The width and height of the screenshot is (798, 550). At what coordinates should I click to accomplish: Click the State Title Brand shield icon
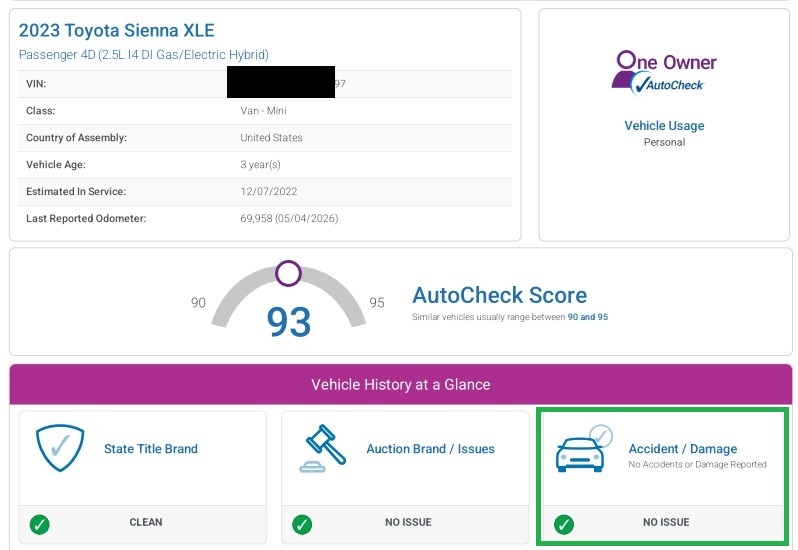pyautogui.click(x=60, y=448)
